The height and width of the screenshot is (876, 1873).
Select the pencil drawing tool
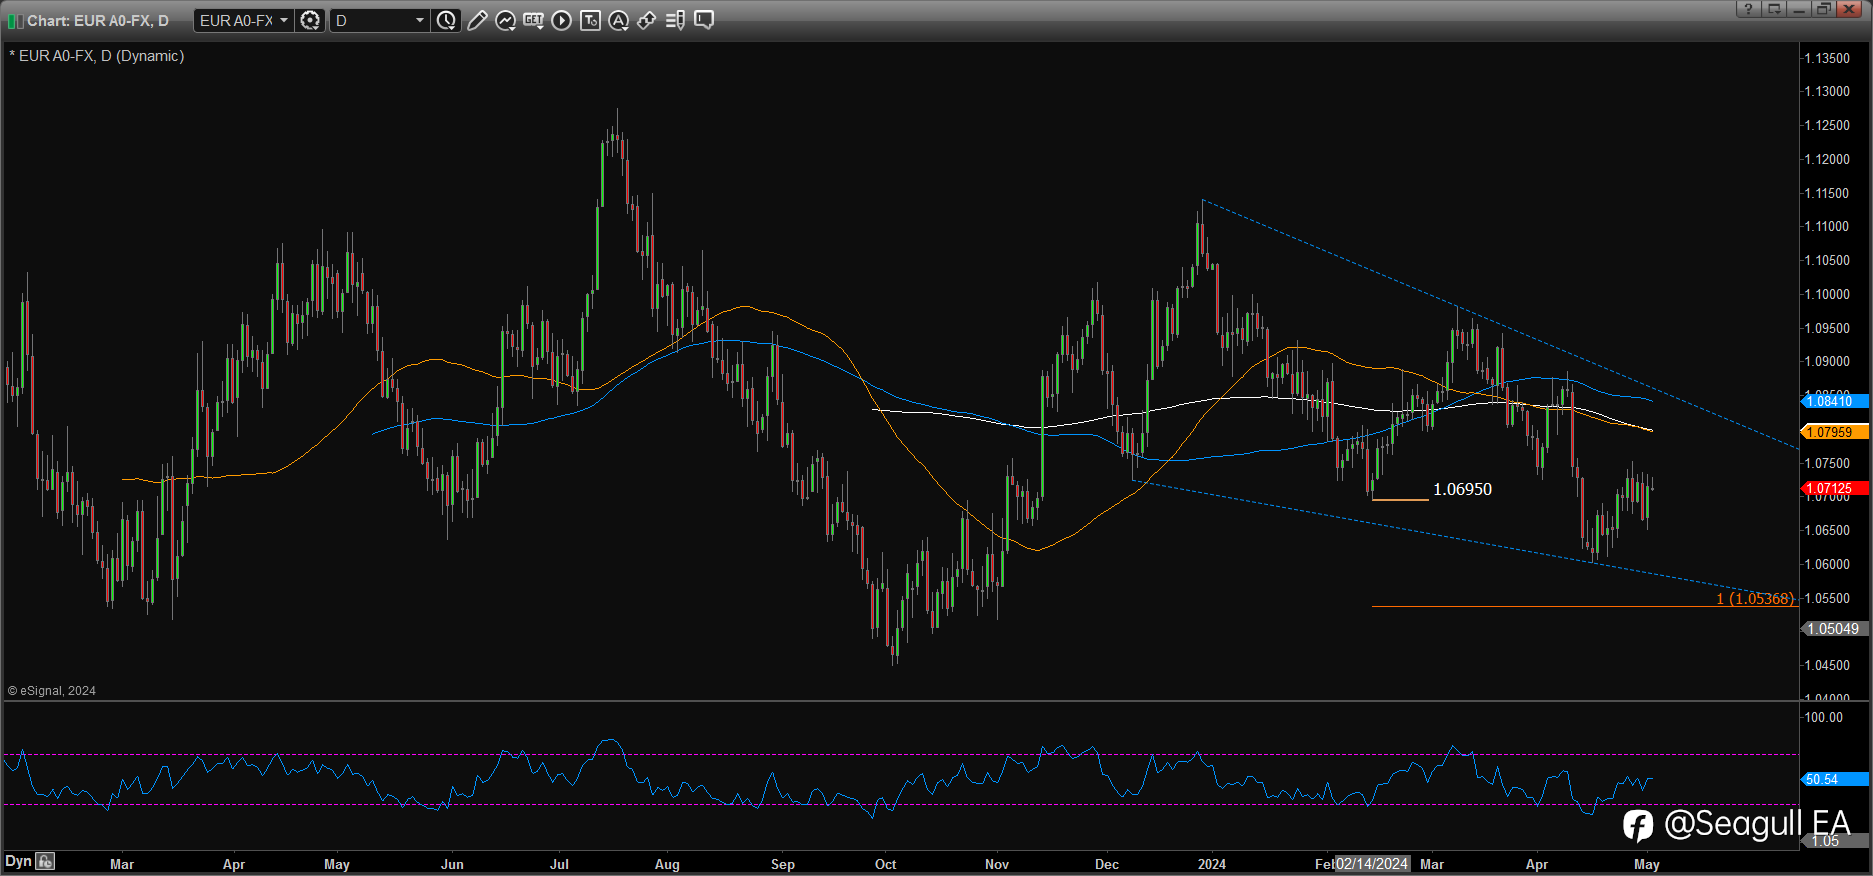click(x=477, y=20)
